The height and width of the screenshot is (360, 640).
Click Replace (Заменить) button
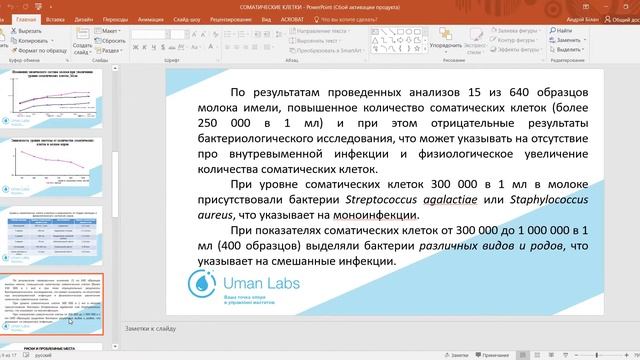568,40
